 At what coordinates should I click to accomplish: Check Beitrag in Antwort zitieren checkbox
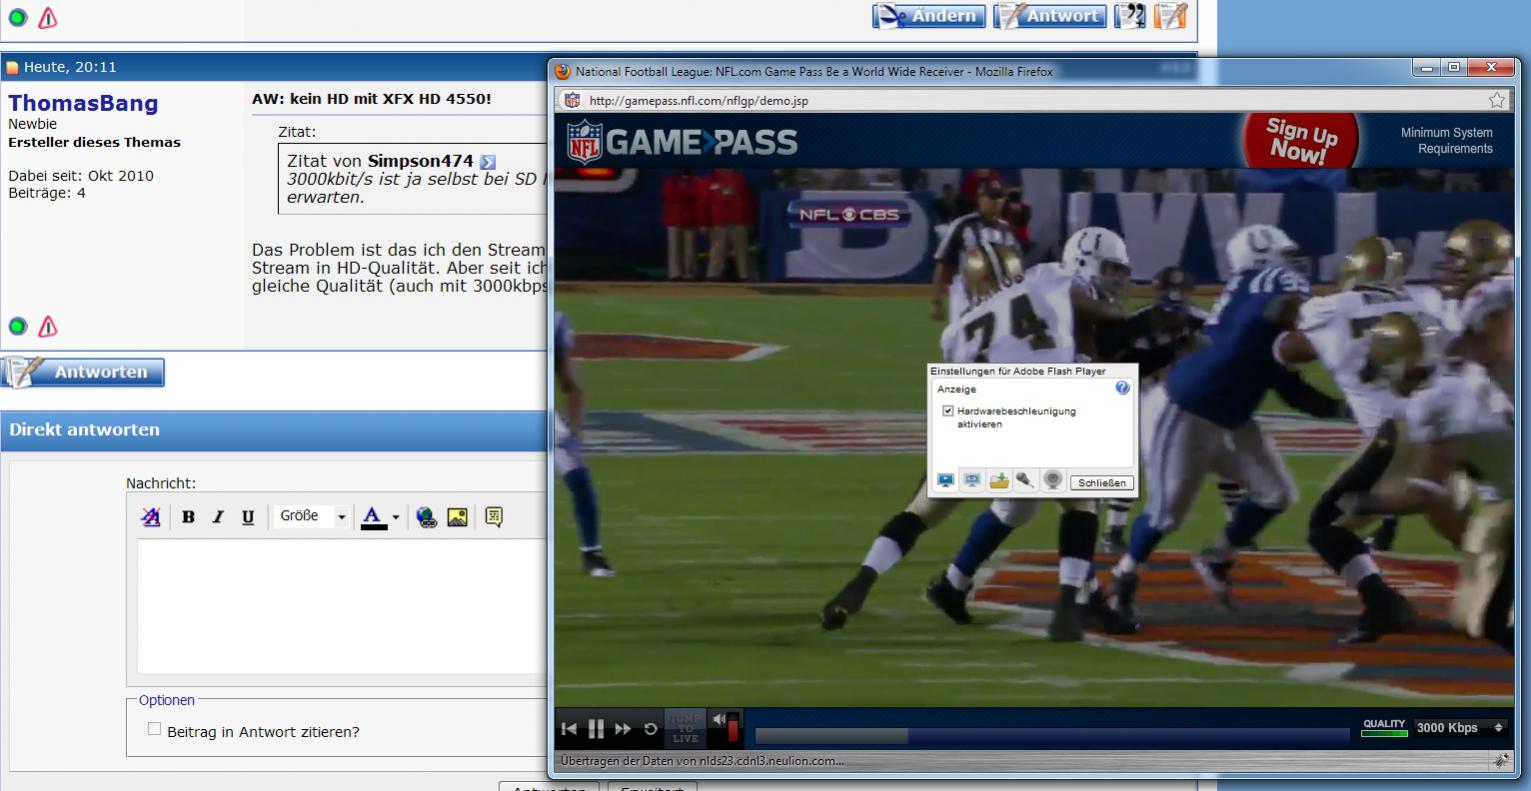(x=154, y=729)
